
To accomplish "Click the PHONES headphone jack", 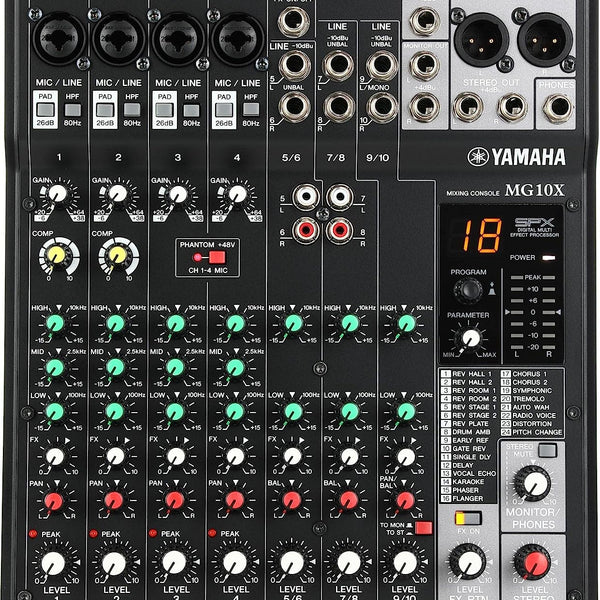I will [558, 107].
